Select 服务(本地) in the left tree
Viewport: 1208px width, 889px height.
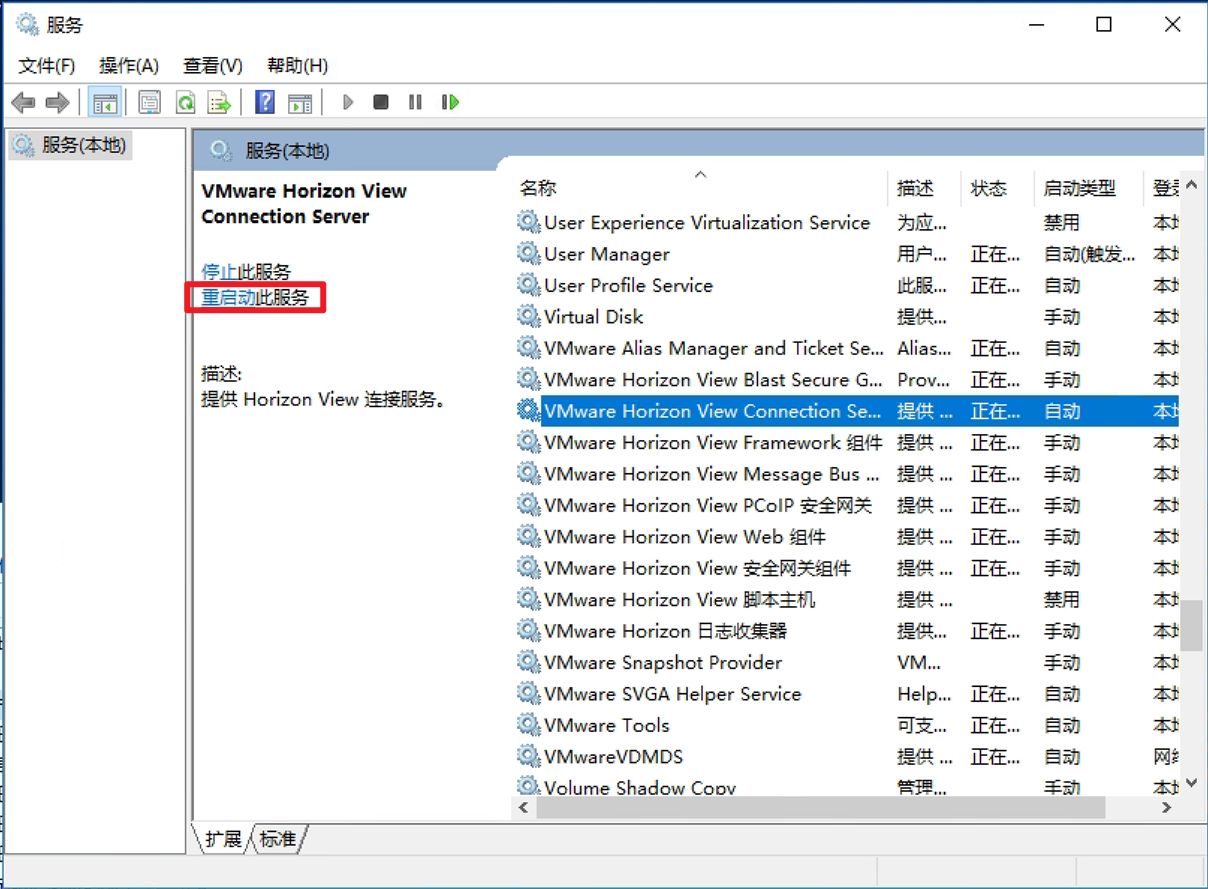click(x=69, y=146)
